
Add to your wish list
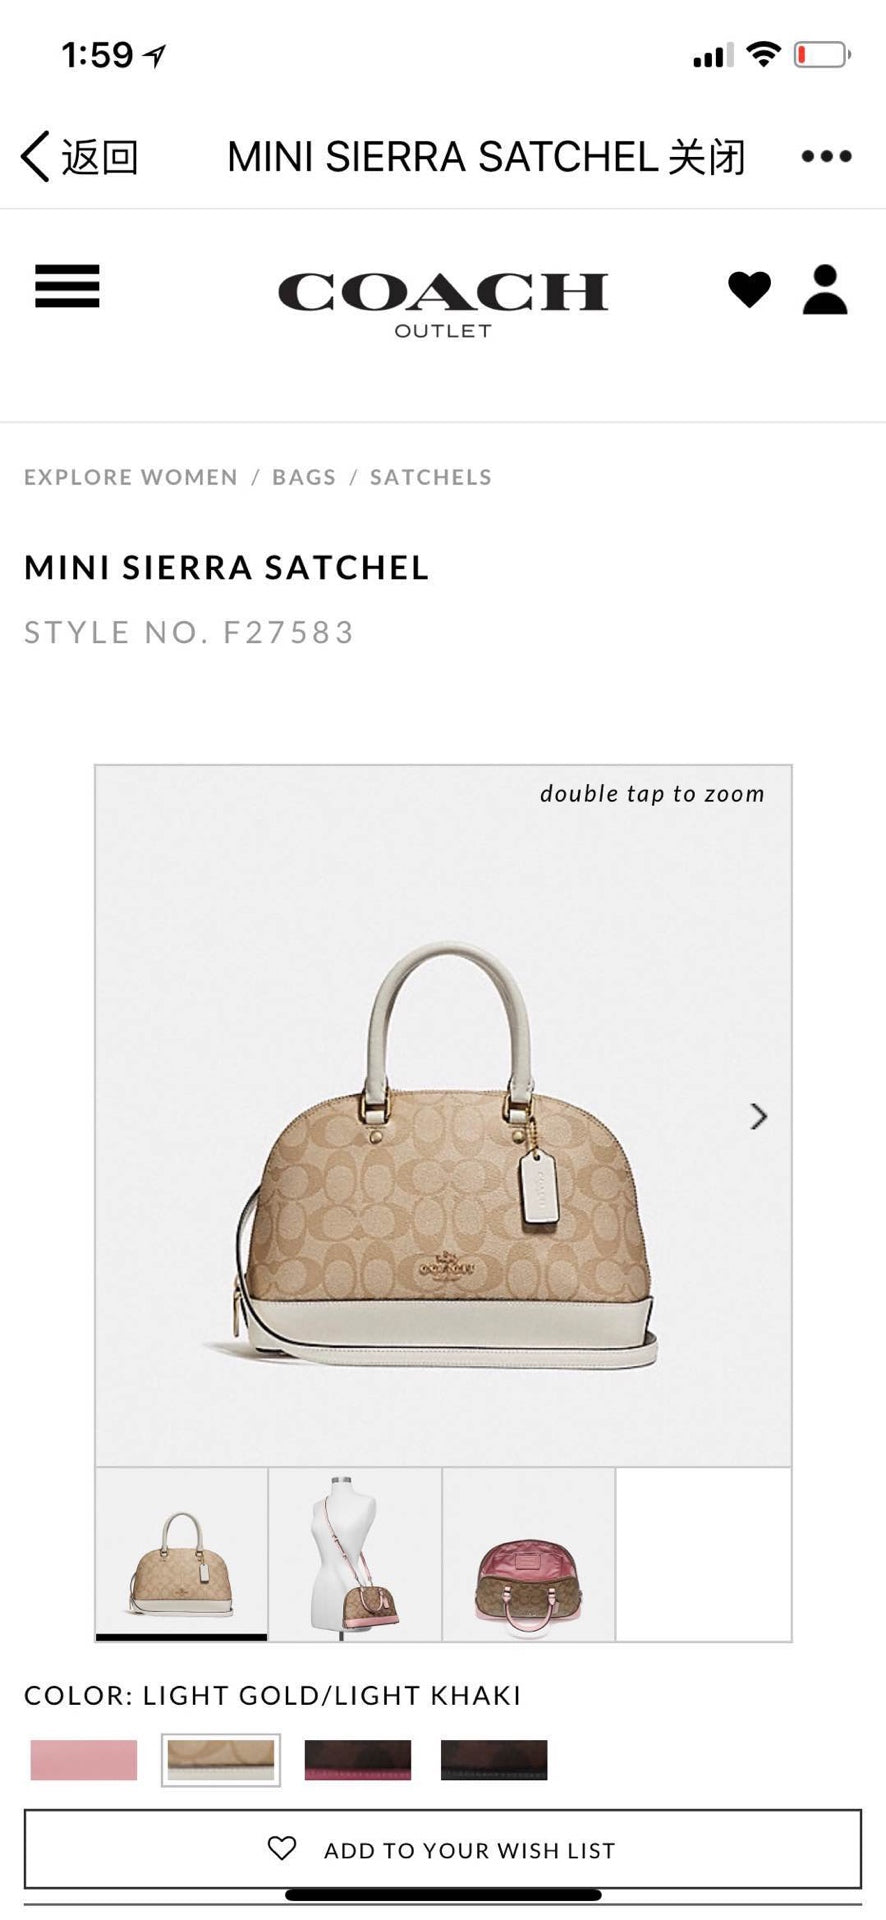(x=443, y=1849)
